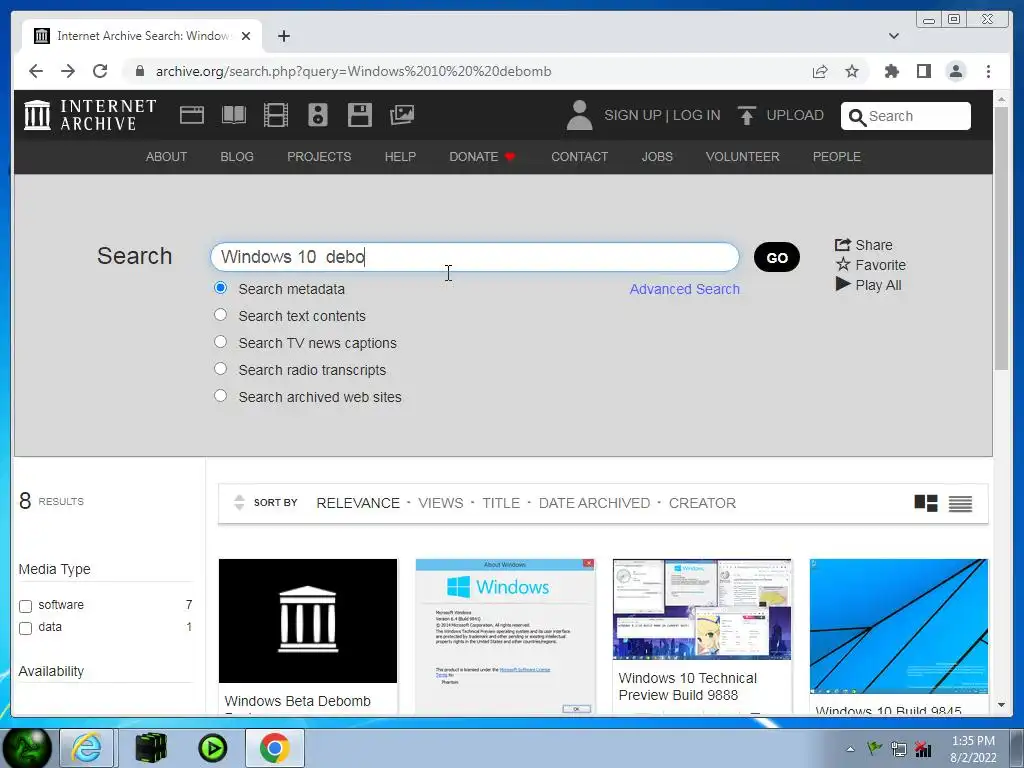Open ABOUT in navigation bar

pos(167,157)
